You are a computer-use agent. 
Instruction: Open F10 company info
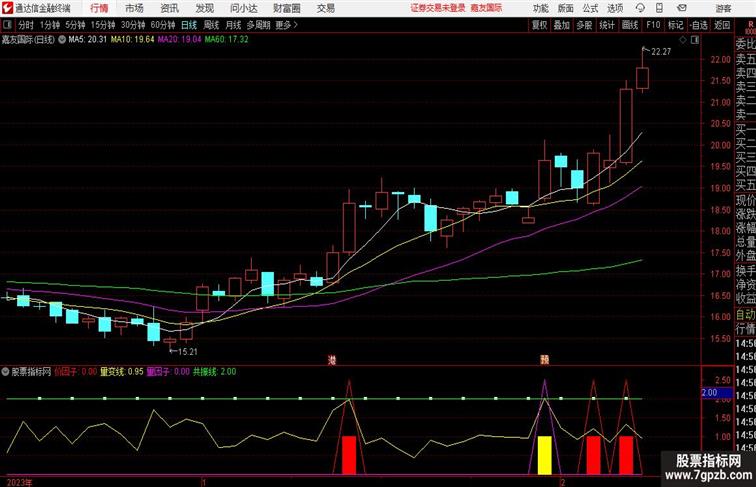[x=653, y=25]
